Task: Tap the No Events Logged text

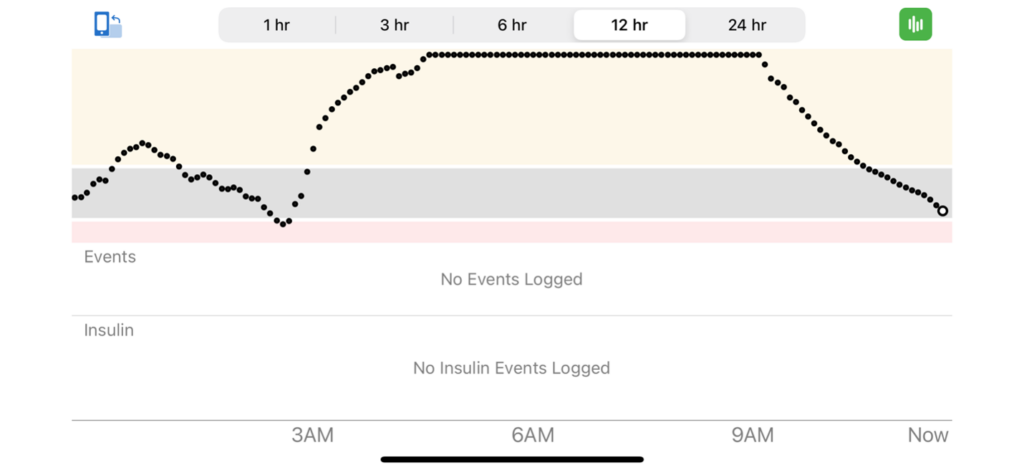Action: tap(511, 280)
